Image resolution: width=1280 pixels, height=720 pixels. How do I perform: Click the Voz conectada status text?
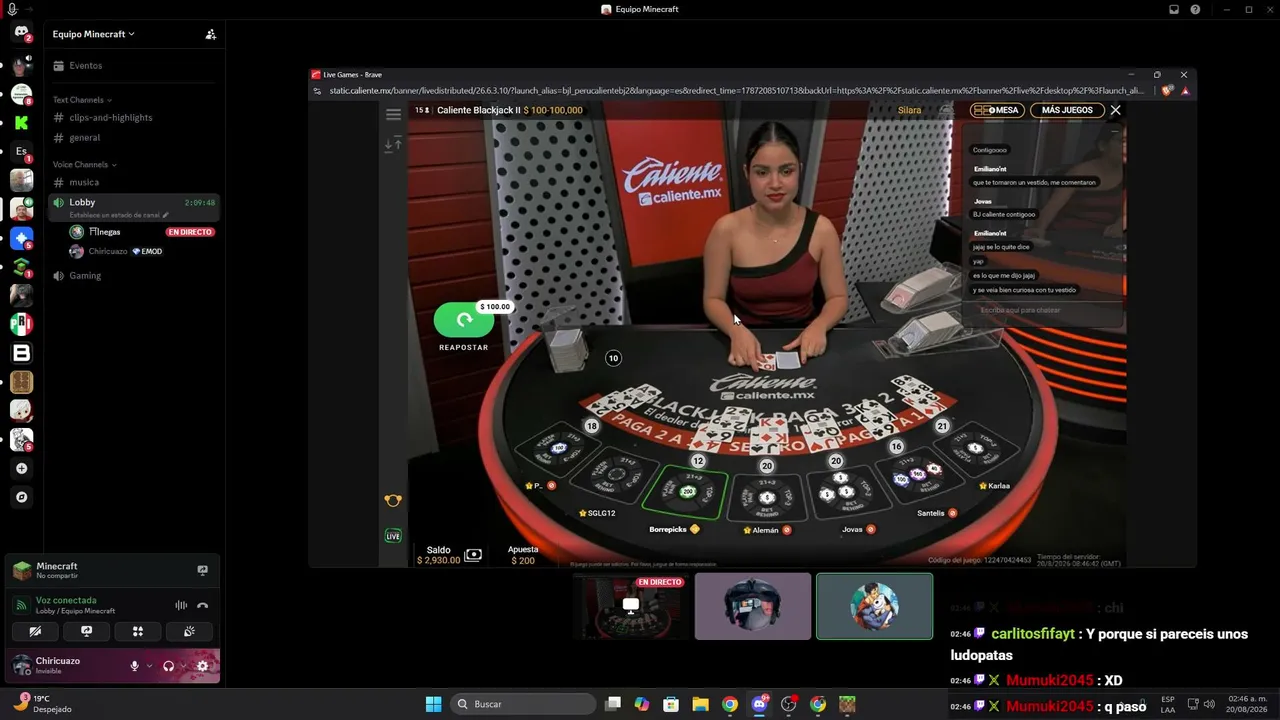point(66,600)
